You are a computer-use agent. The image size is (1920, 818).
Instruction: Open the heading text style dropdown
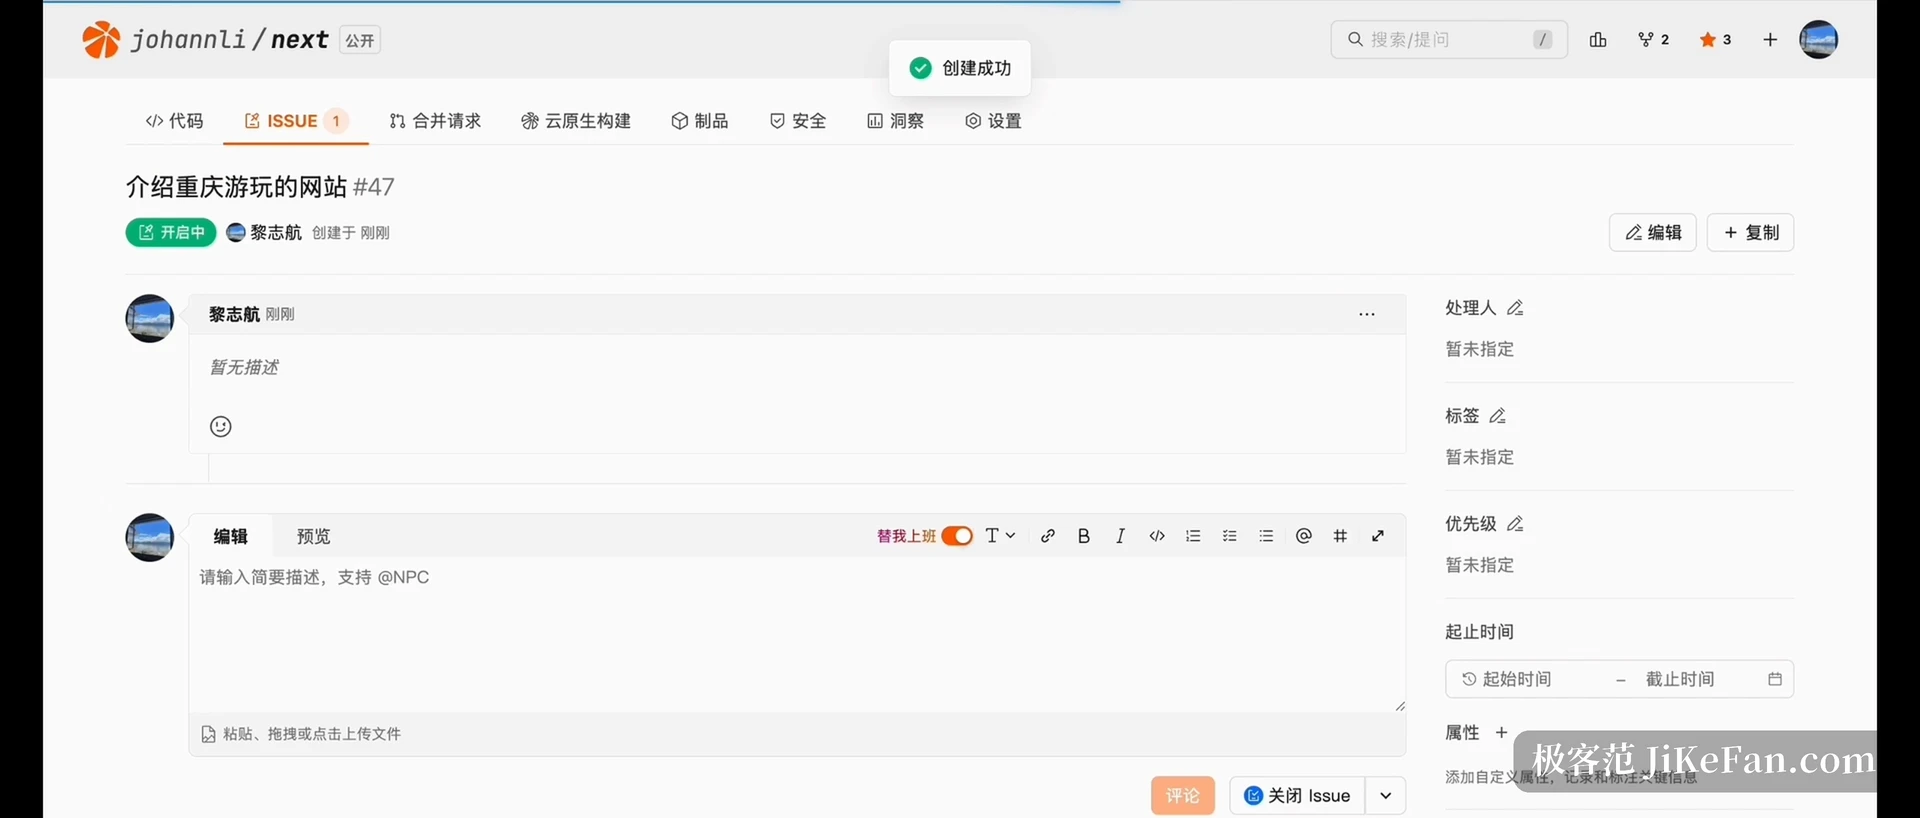(1000, 536)
